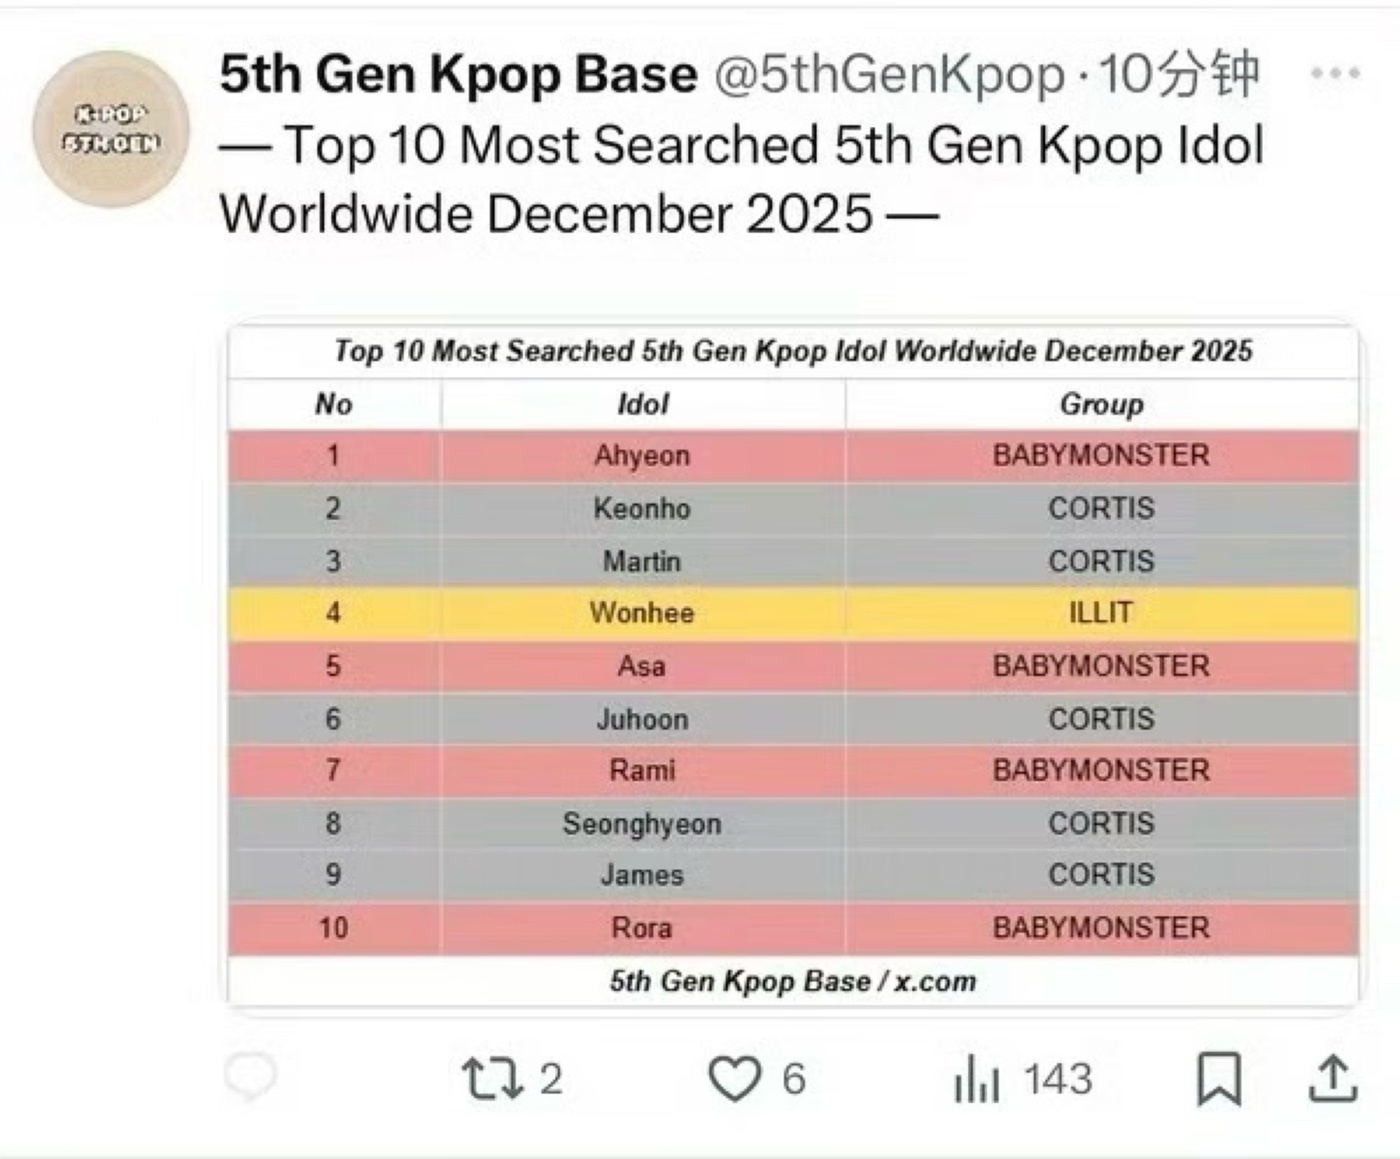Image resolution: width=1400 pixels, height=1159 pixels.
Task: Open the reply composer via speech bubble icon
Action: click(x=252, y=1078)
